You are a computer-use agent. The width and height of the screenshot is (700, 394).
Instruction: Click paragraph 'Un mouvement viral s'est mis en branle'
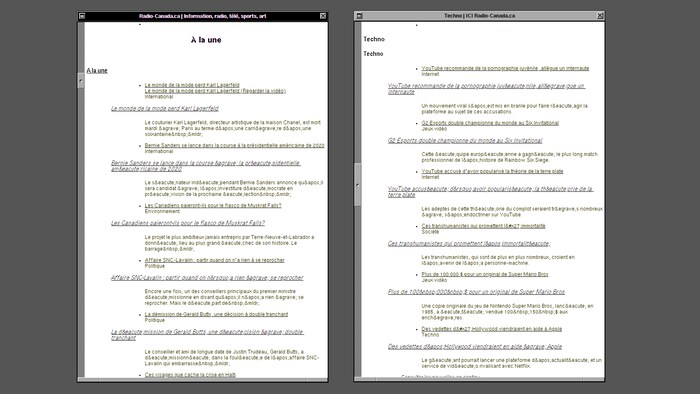coord(504,109)
